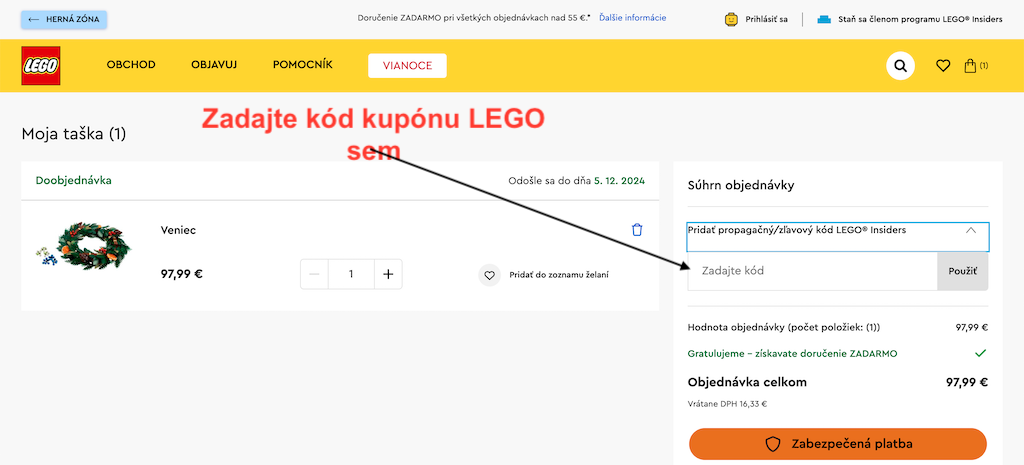Open the shopping bag icon
The image size is (1024, 465).
(x=970, y=65)
